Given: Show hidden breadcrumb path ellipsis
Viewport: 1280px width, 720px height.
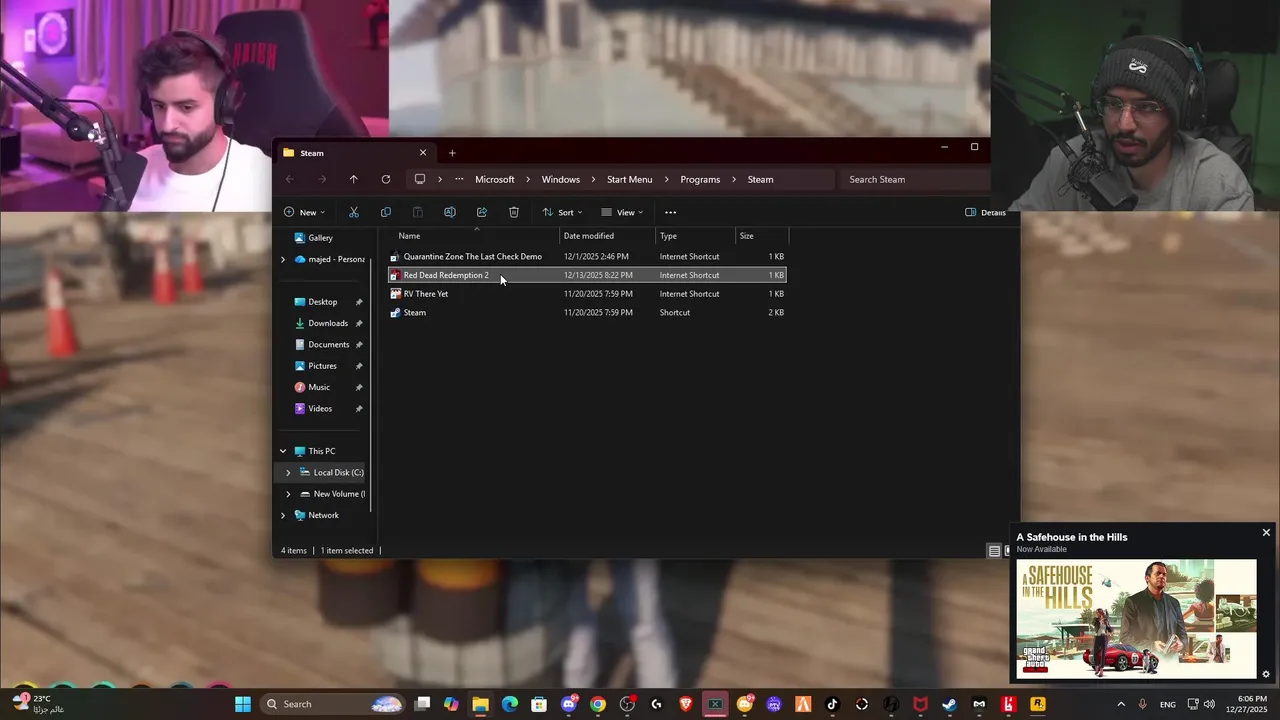Looking at the screenshot, I should tap(459, 179).
